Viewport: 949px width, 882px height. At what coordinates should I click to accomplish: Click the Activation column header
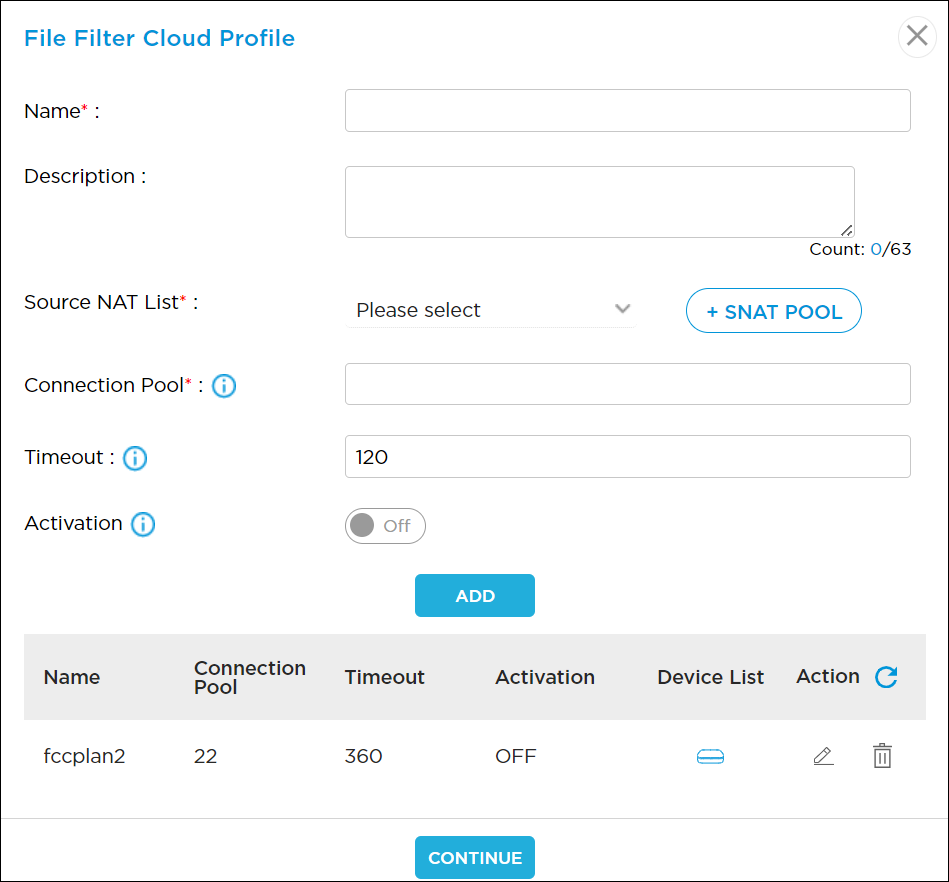pyautogui.click(x=545, y=677)
